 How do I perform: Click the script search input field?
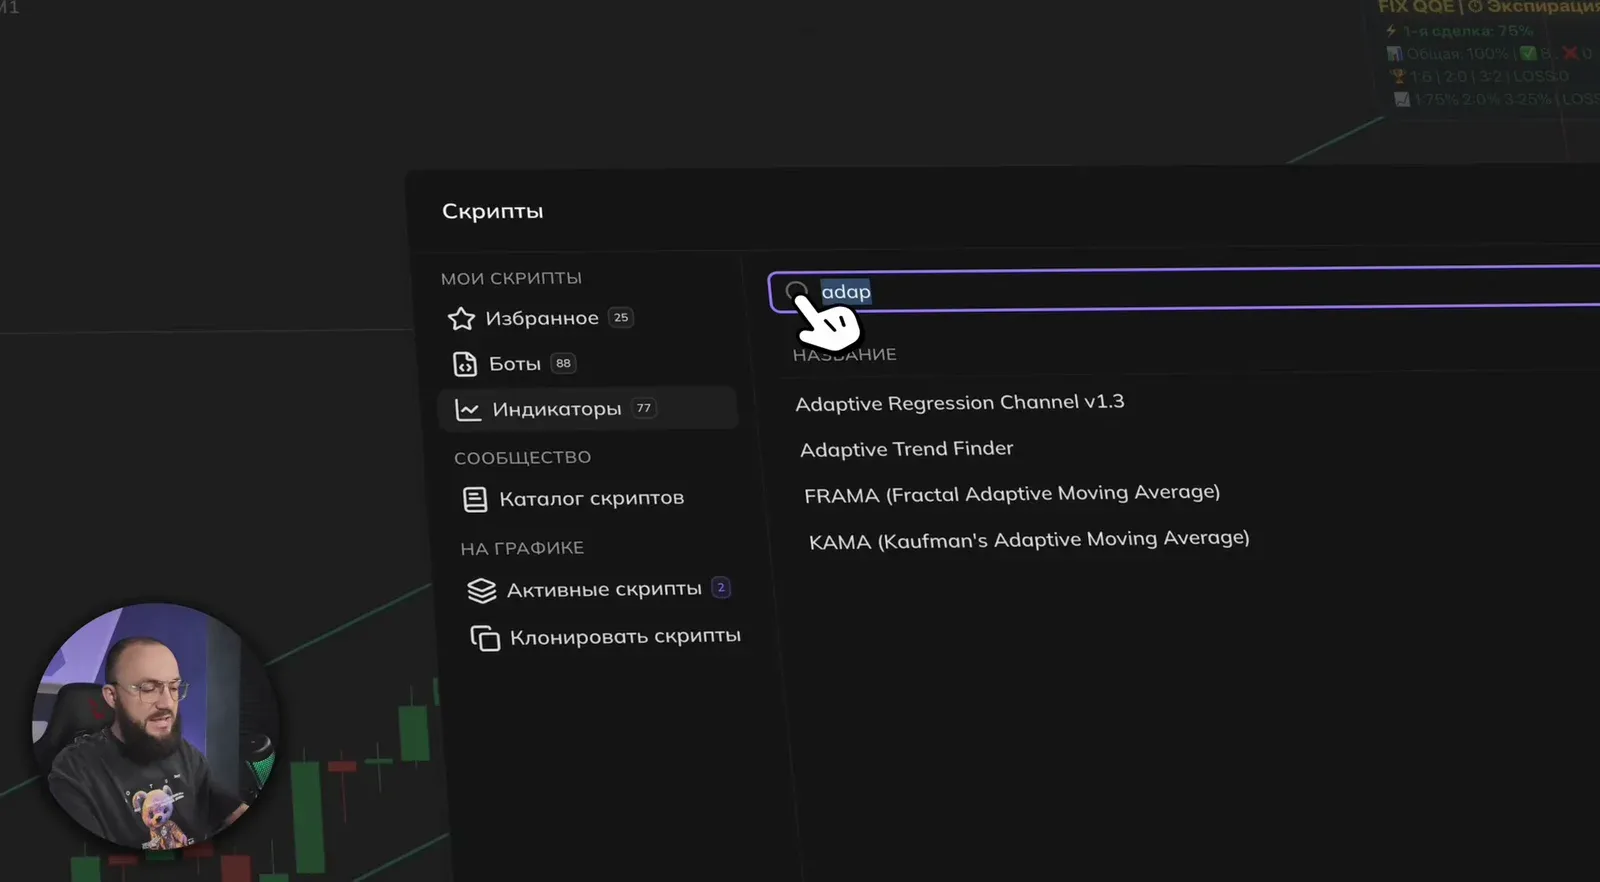[x=1184, y=290]
